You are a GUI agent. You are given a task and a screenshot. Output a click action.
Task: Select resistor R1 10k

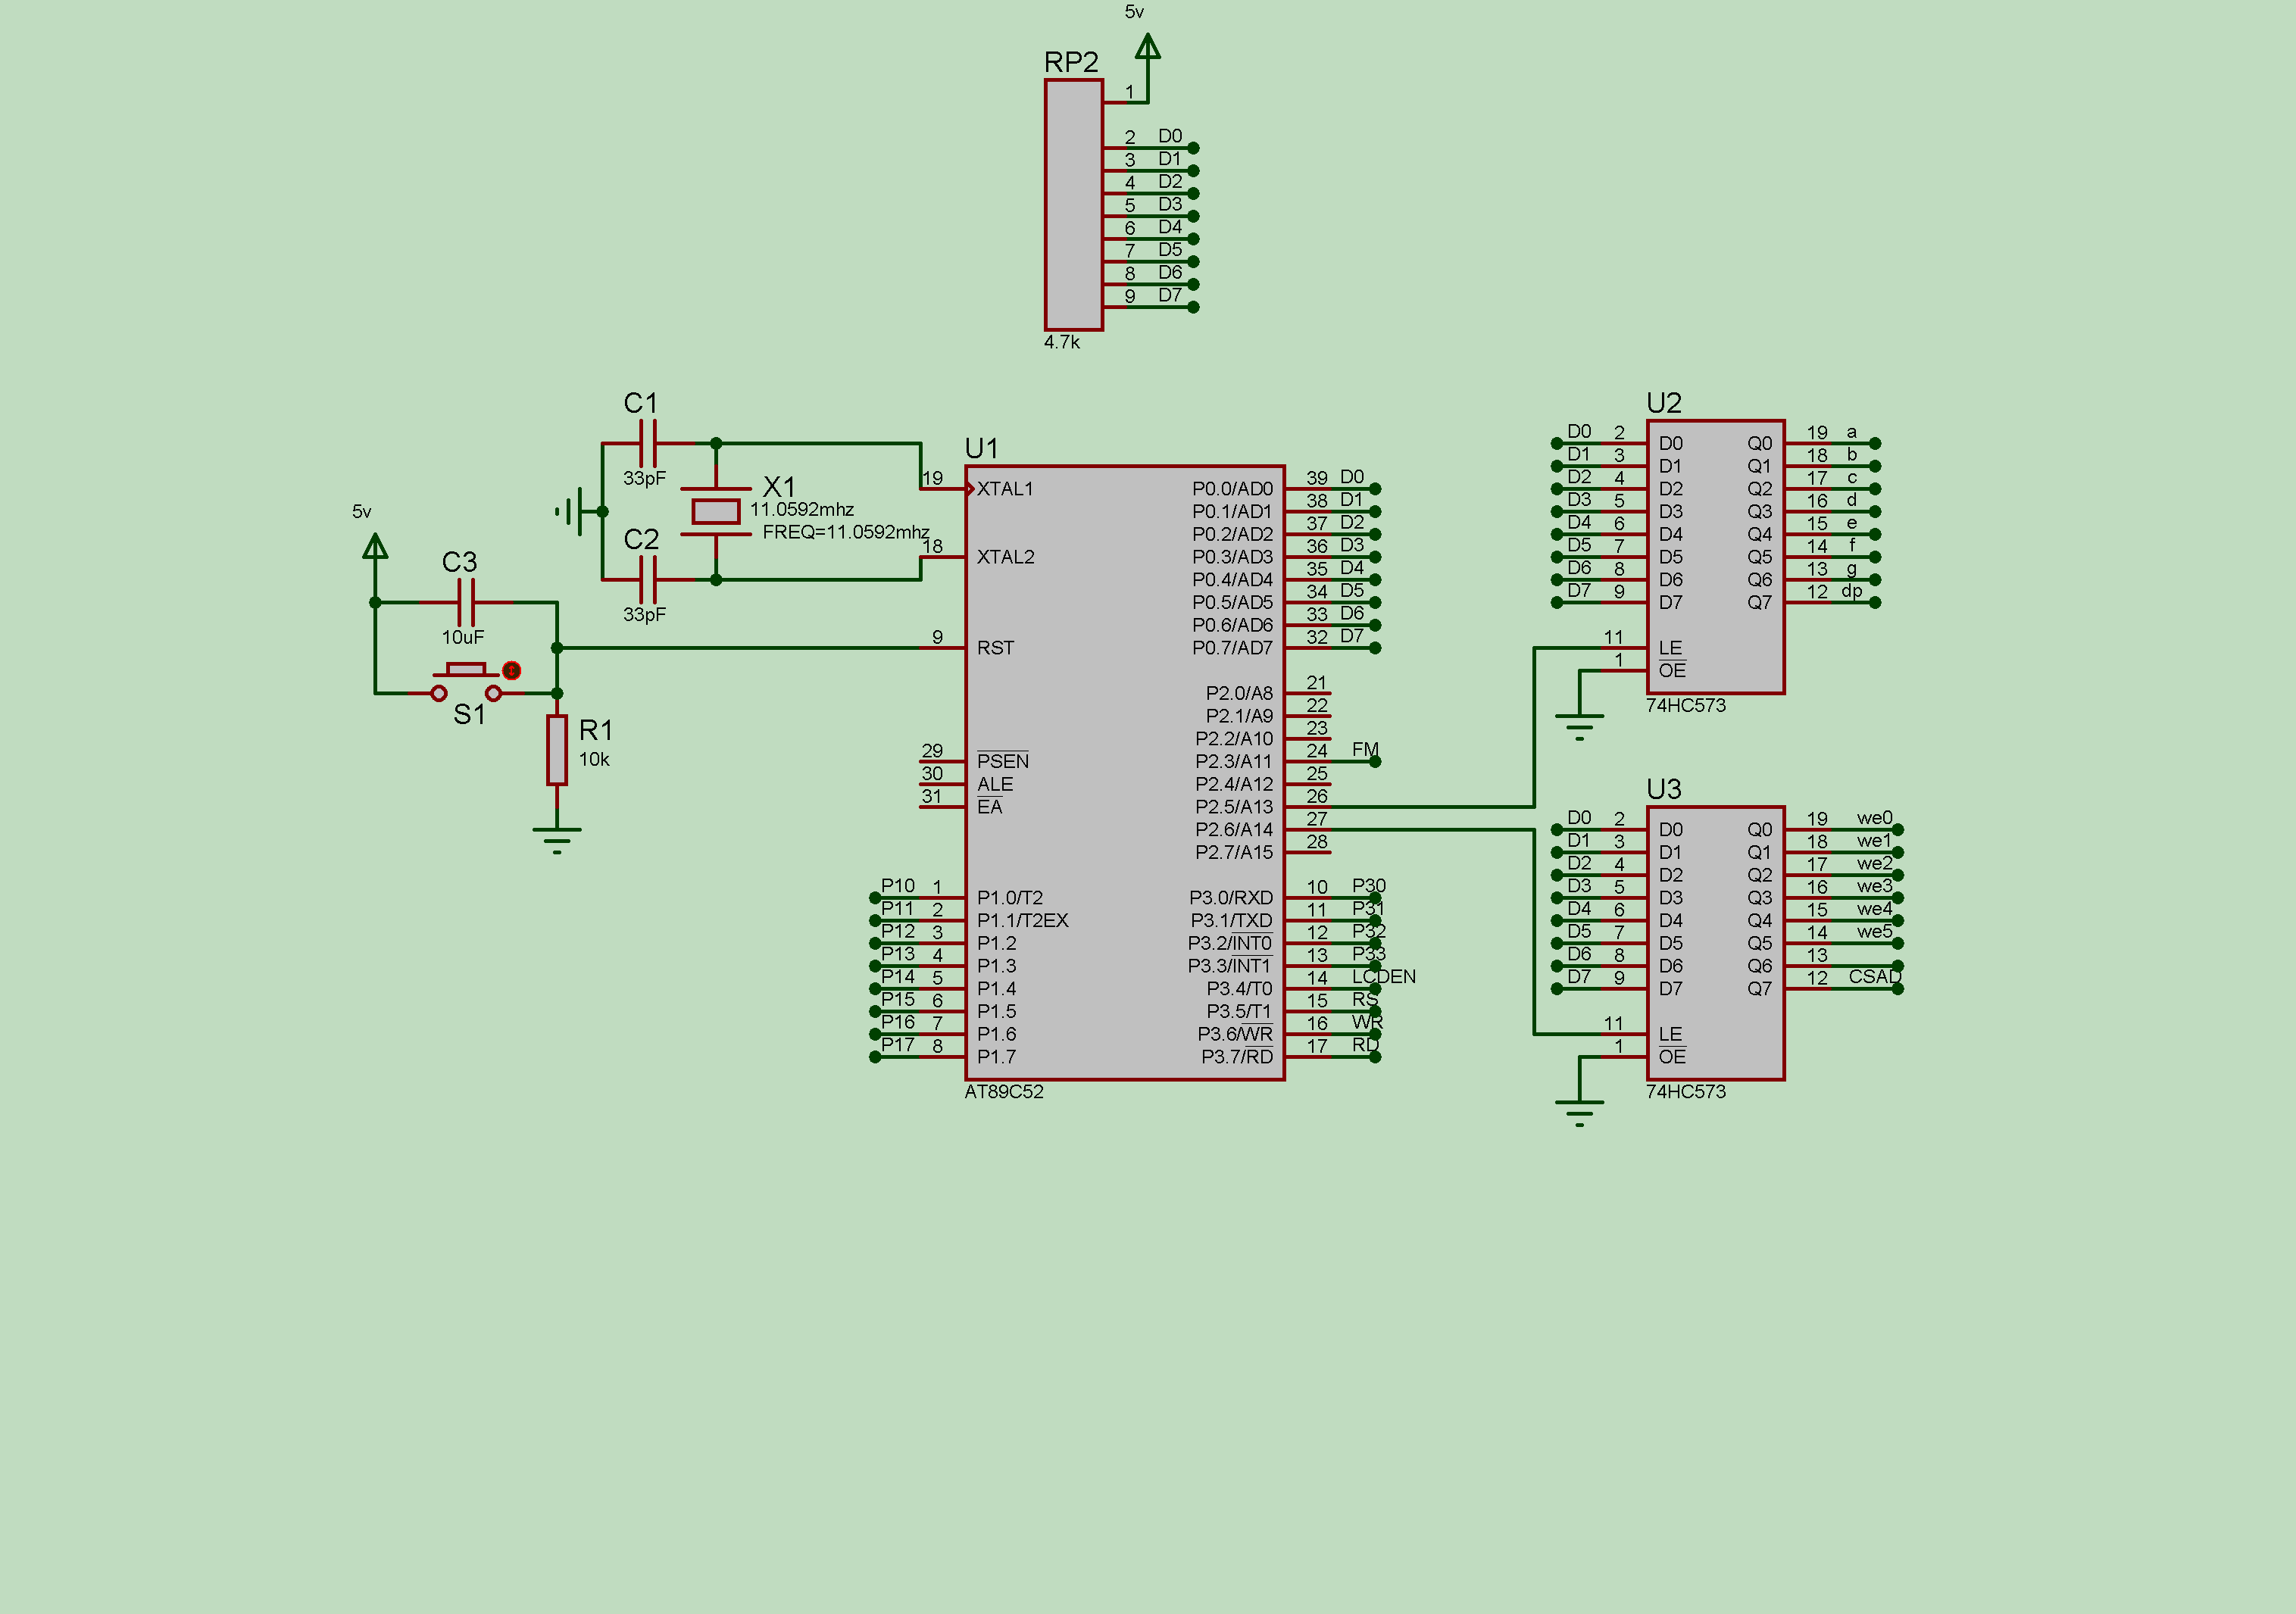tap(557, 750)
